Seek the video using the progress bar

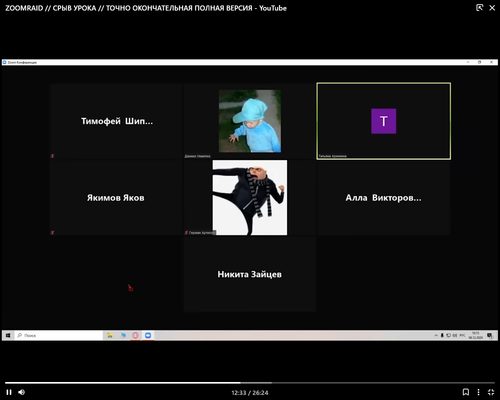250,383
